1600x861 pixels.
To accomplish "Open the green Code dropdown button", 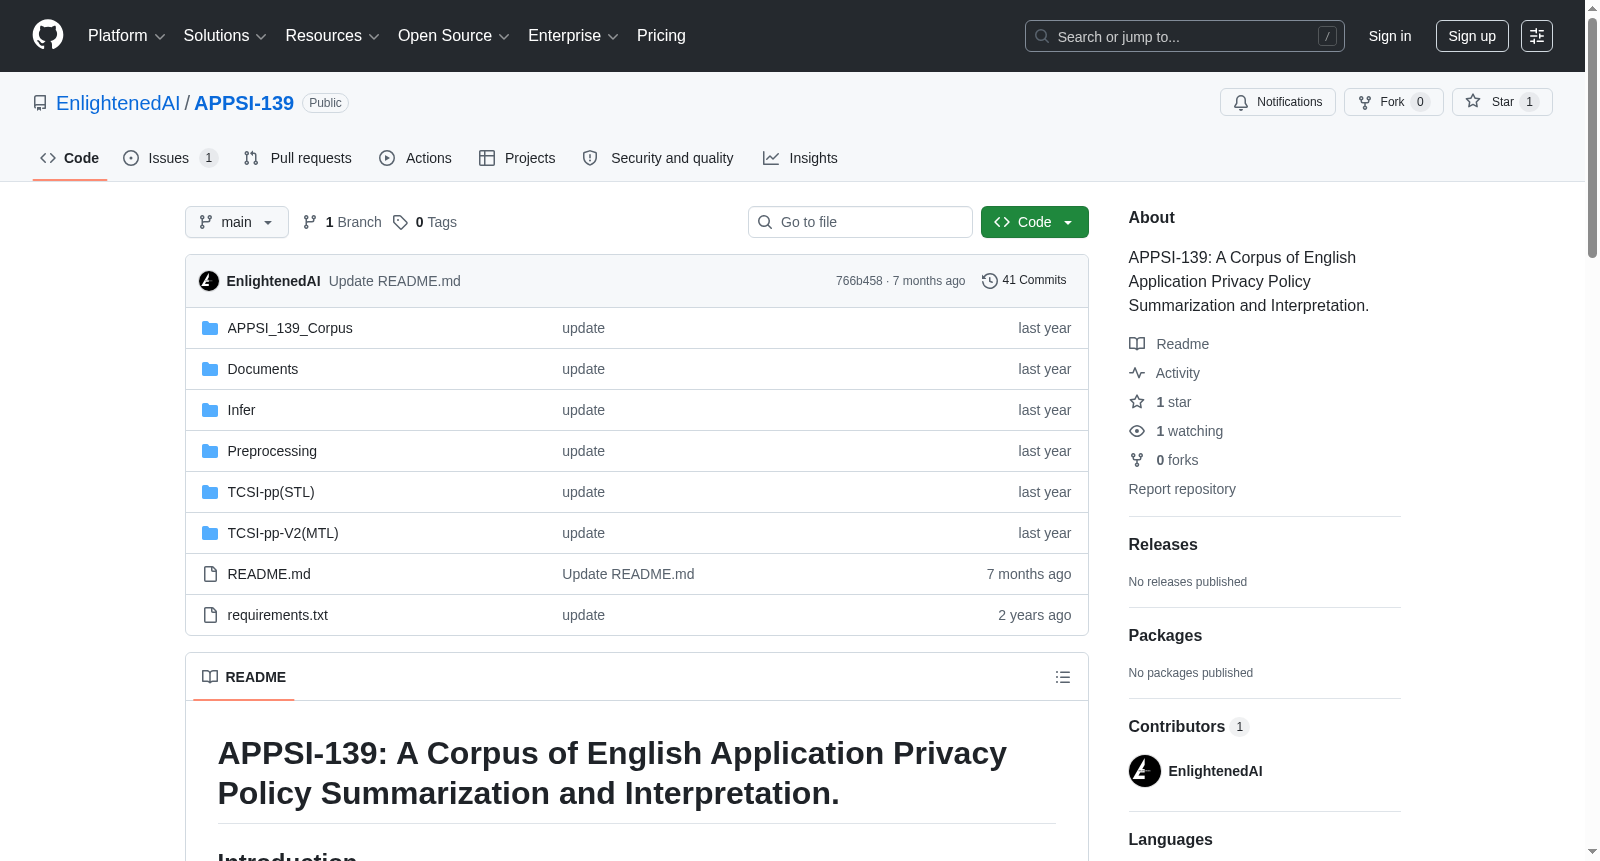I will 1035,222.
